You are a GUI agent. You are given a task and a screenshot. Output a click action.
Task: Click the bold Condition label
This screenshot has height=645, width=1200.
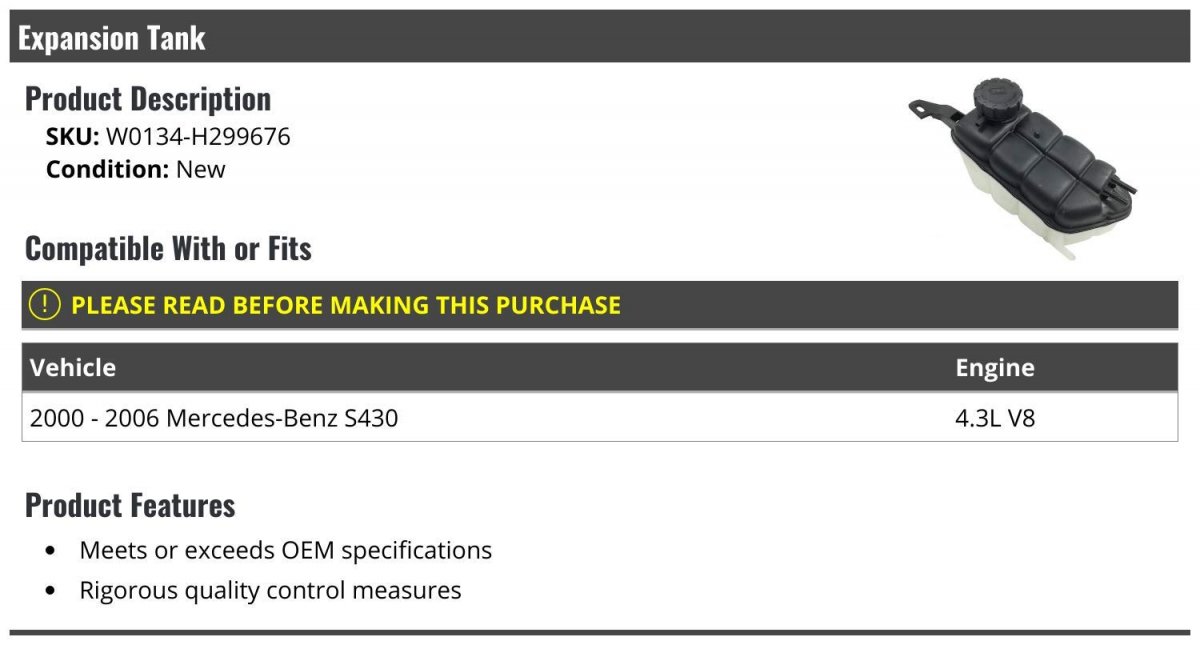(107, 169)
